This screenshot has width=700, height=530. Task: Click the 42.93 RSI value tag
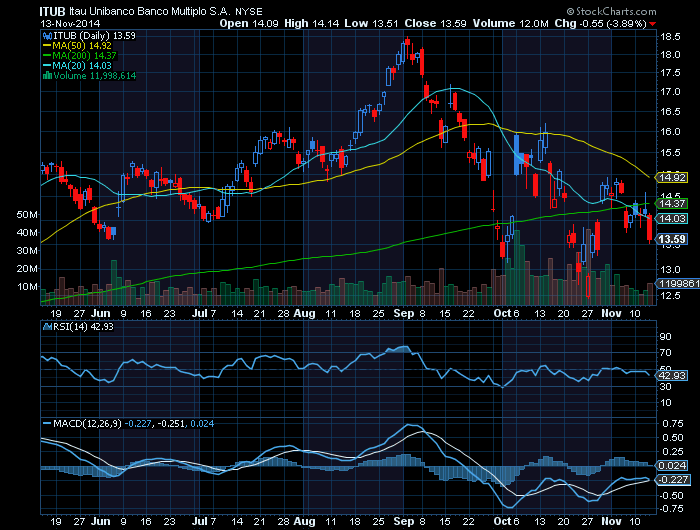[672, 376]
